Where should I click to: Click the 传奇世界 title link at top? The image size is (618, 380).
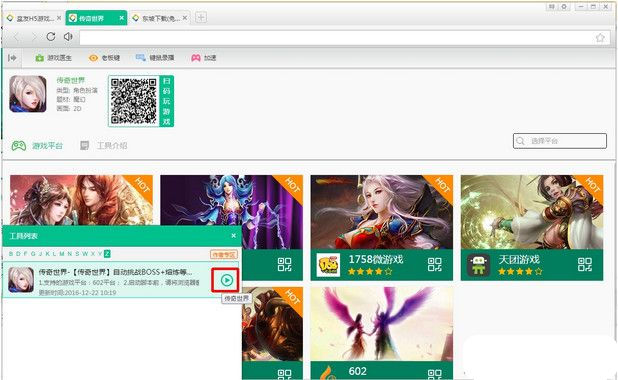(71, 80)
